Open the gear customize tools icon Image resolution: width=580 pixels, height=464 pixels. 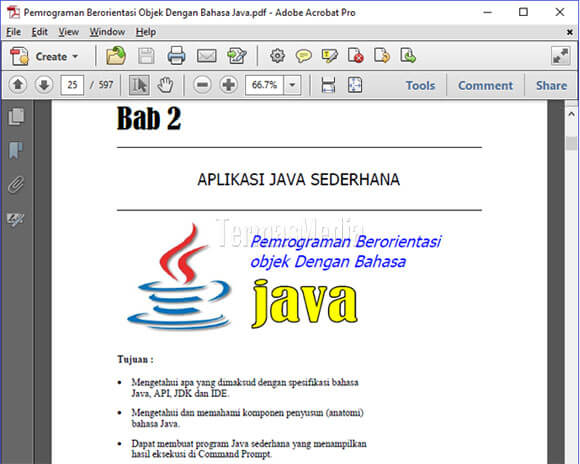coord(277,56)
